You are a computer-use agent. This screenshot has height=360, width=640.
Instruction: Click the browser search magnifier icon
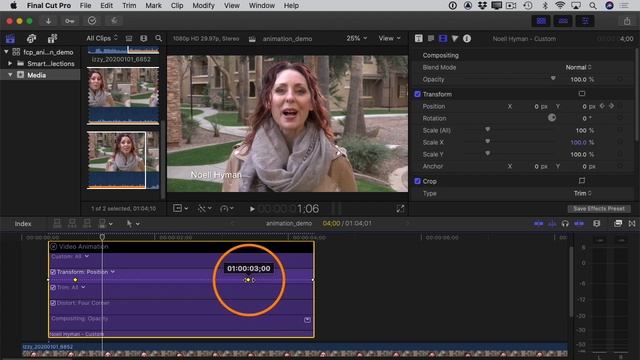pos(158,38)
